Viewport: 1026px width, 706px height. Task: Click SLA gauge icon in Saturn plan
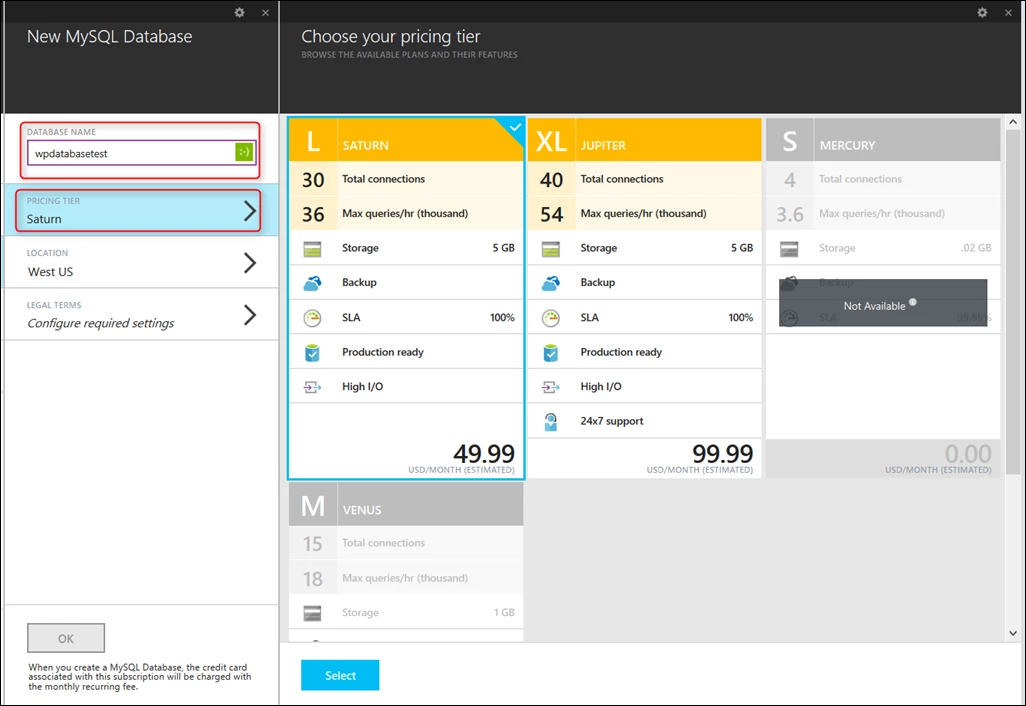(313, 318)
